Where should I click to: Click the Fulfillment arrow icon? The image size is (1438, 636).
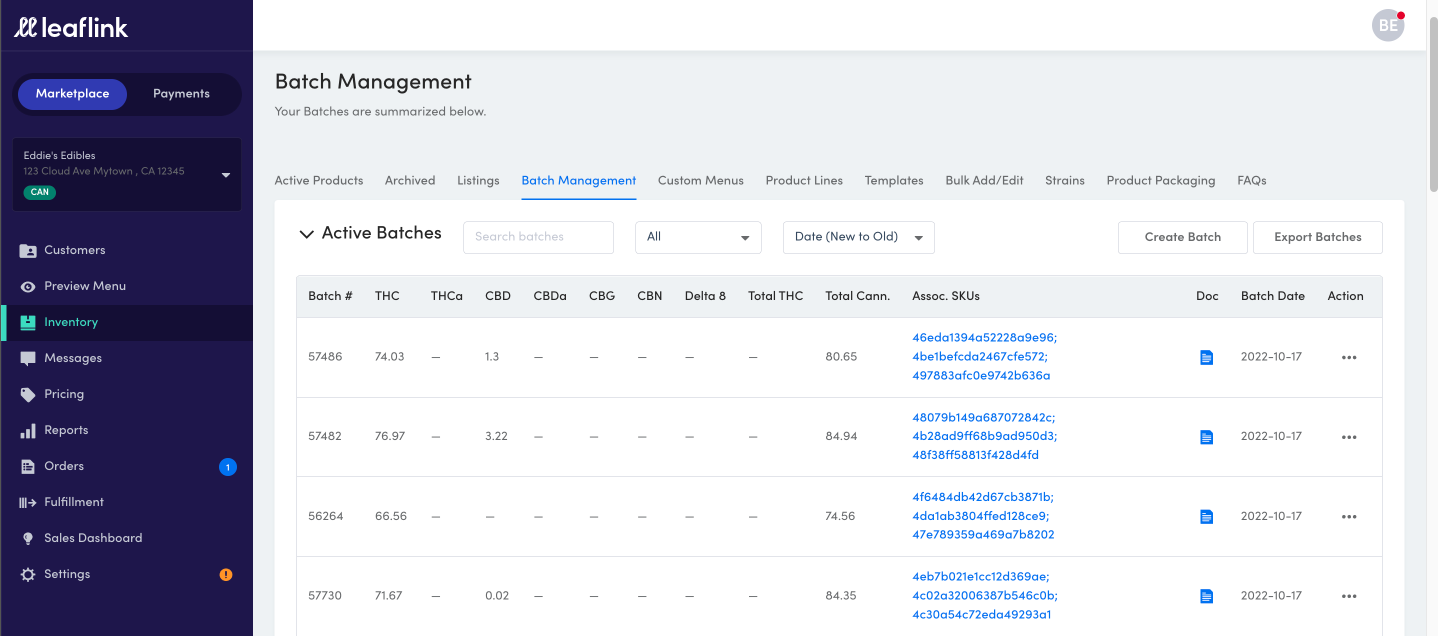(28, 502)
